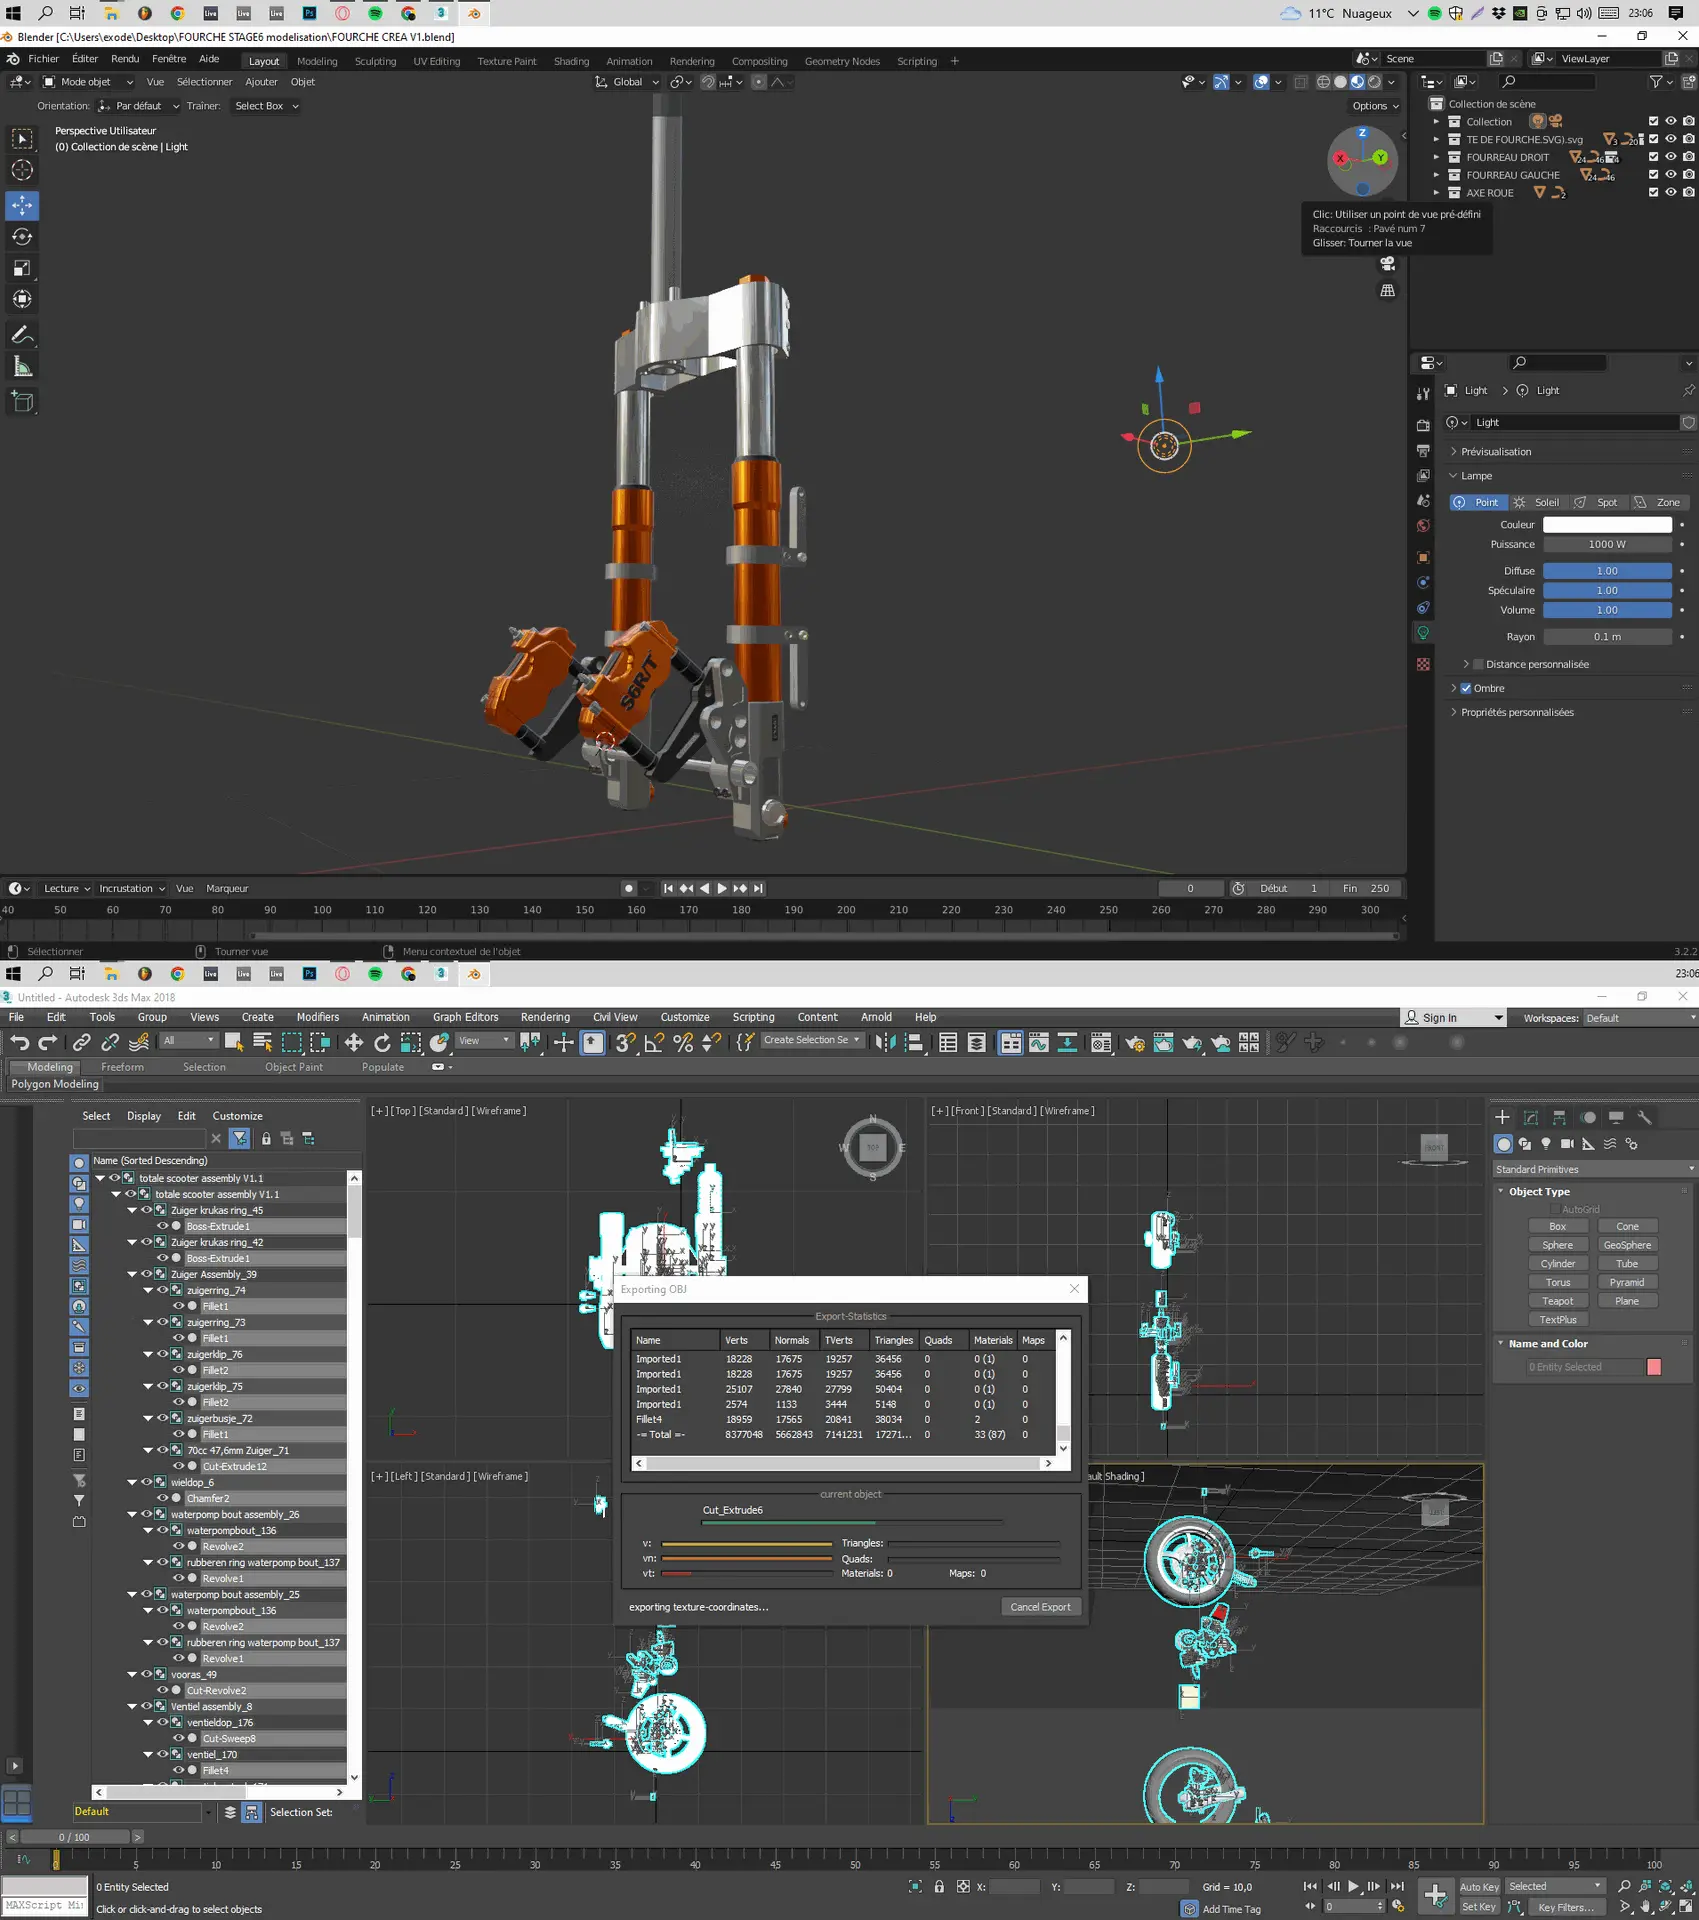The width and height of the screenshot is (1699, 1920).
Task: Click Blender Options button in viewport header
Action: pyautogui.click(x=1375, y=106)
